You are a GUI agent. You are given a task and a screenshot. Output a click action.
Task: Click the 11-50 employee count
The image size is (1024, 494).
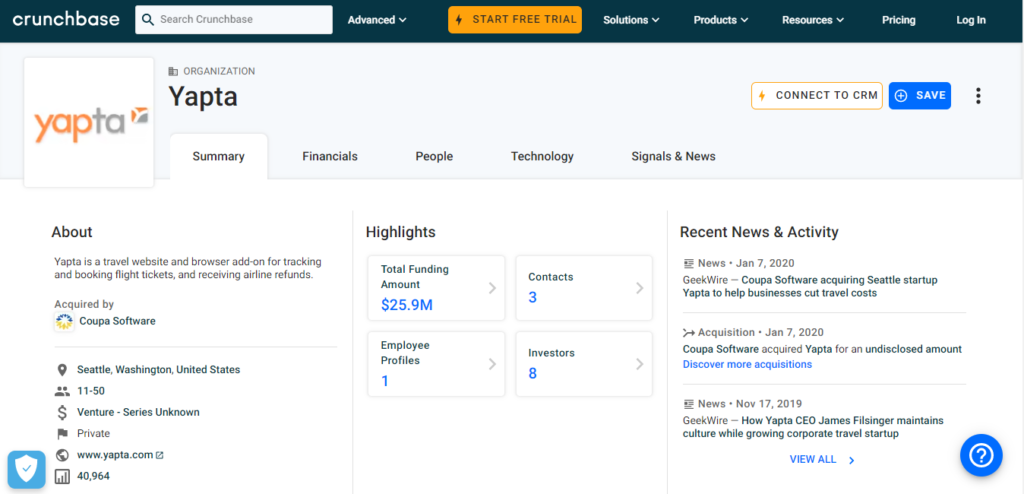pos(91,391)
